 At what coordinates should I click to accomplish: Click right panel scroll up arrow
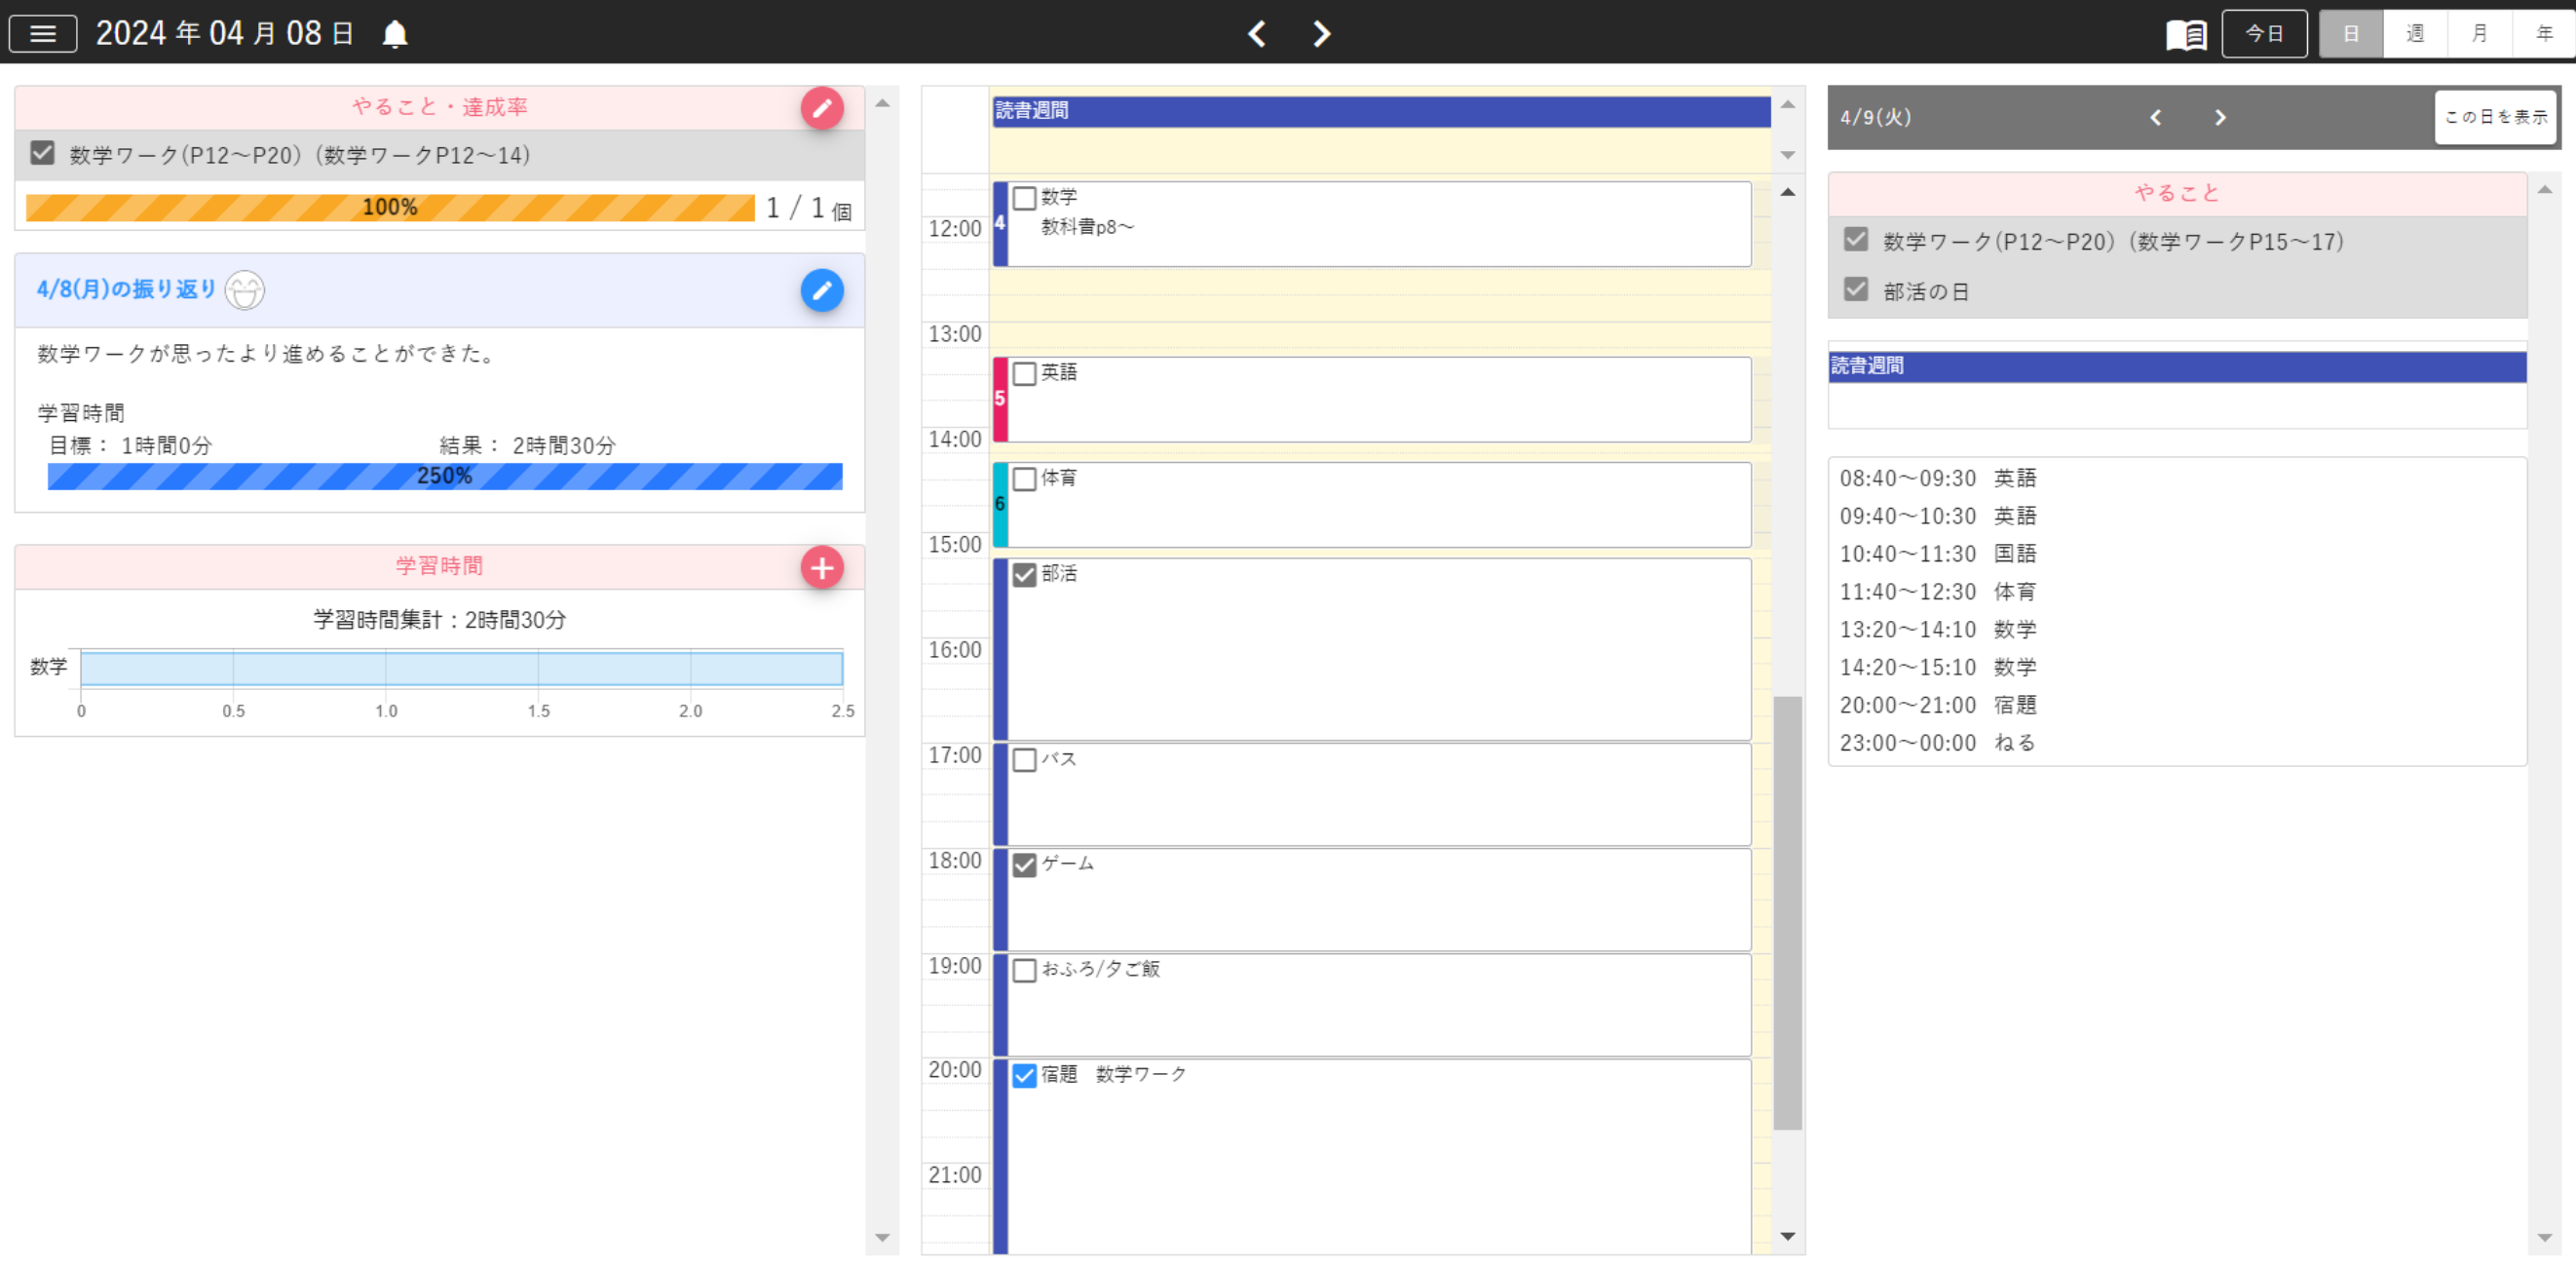2545,190
